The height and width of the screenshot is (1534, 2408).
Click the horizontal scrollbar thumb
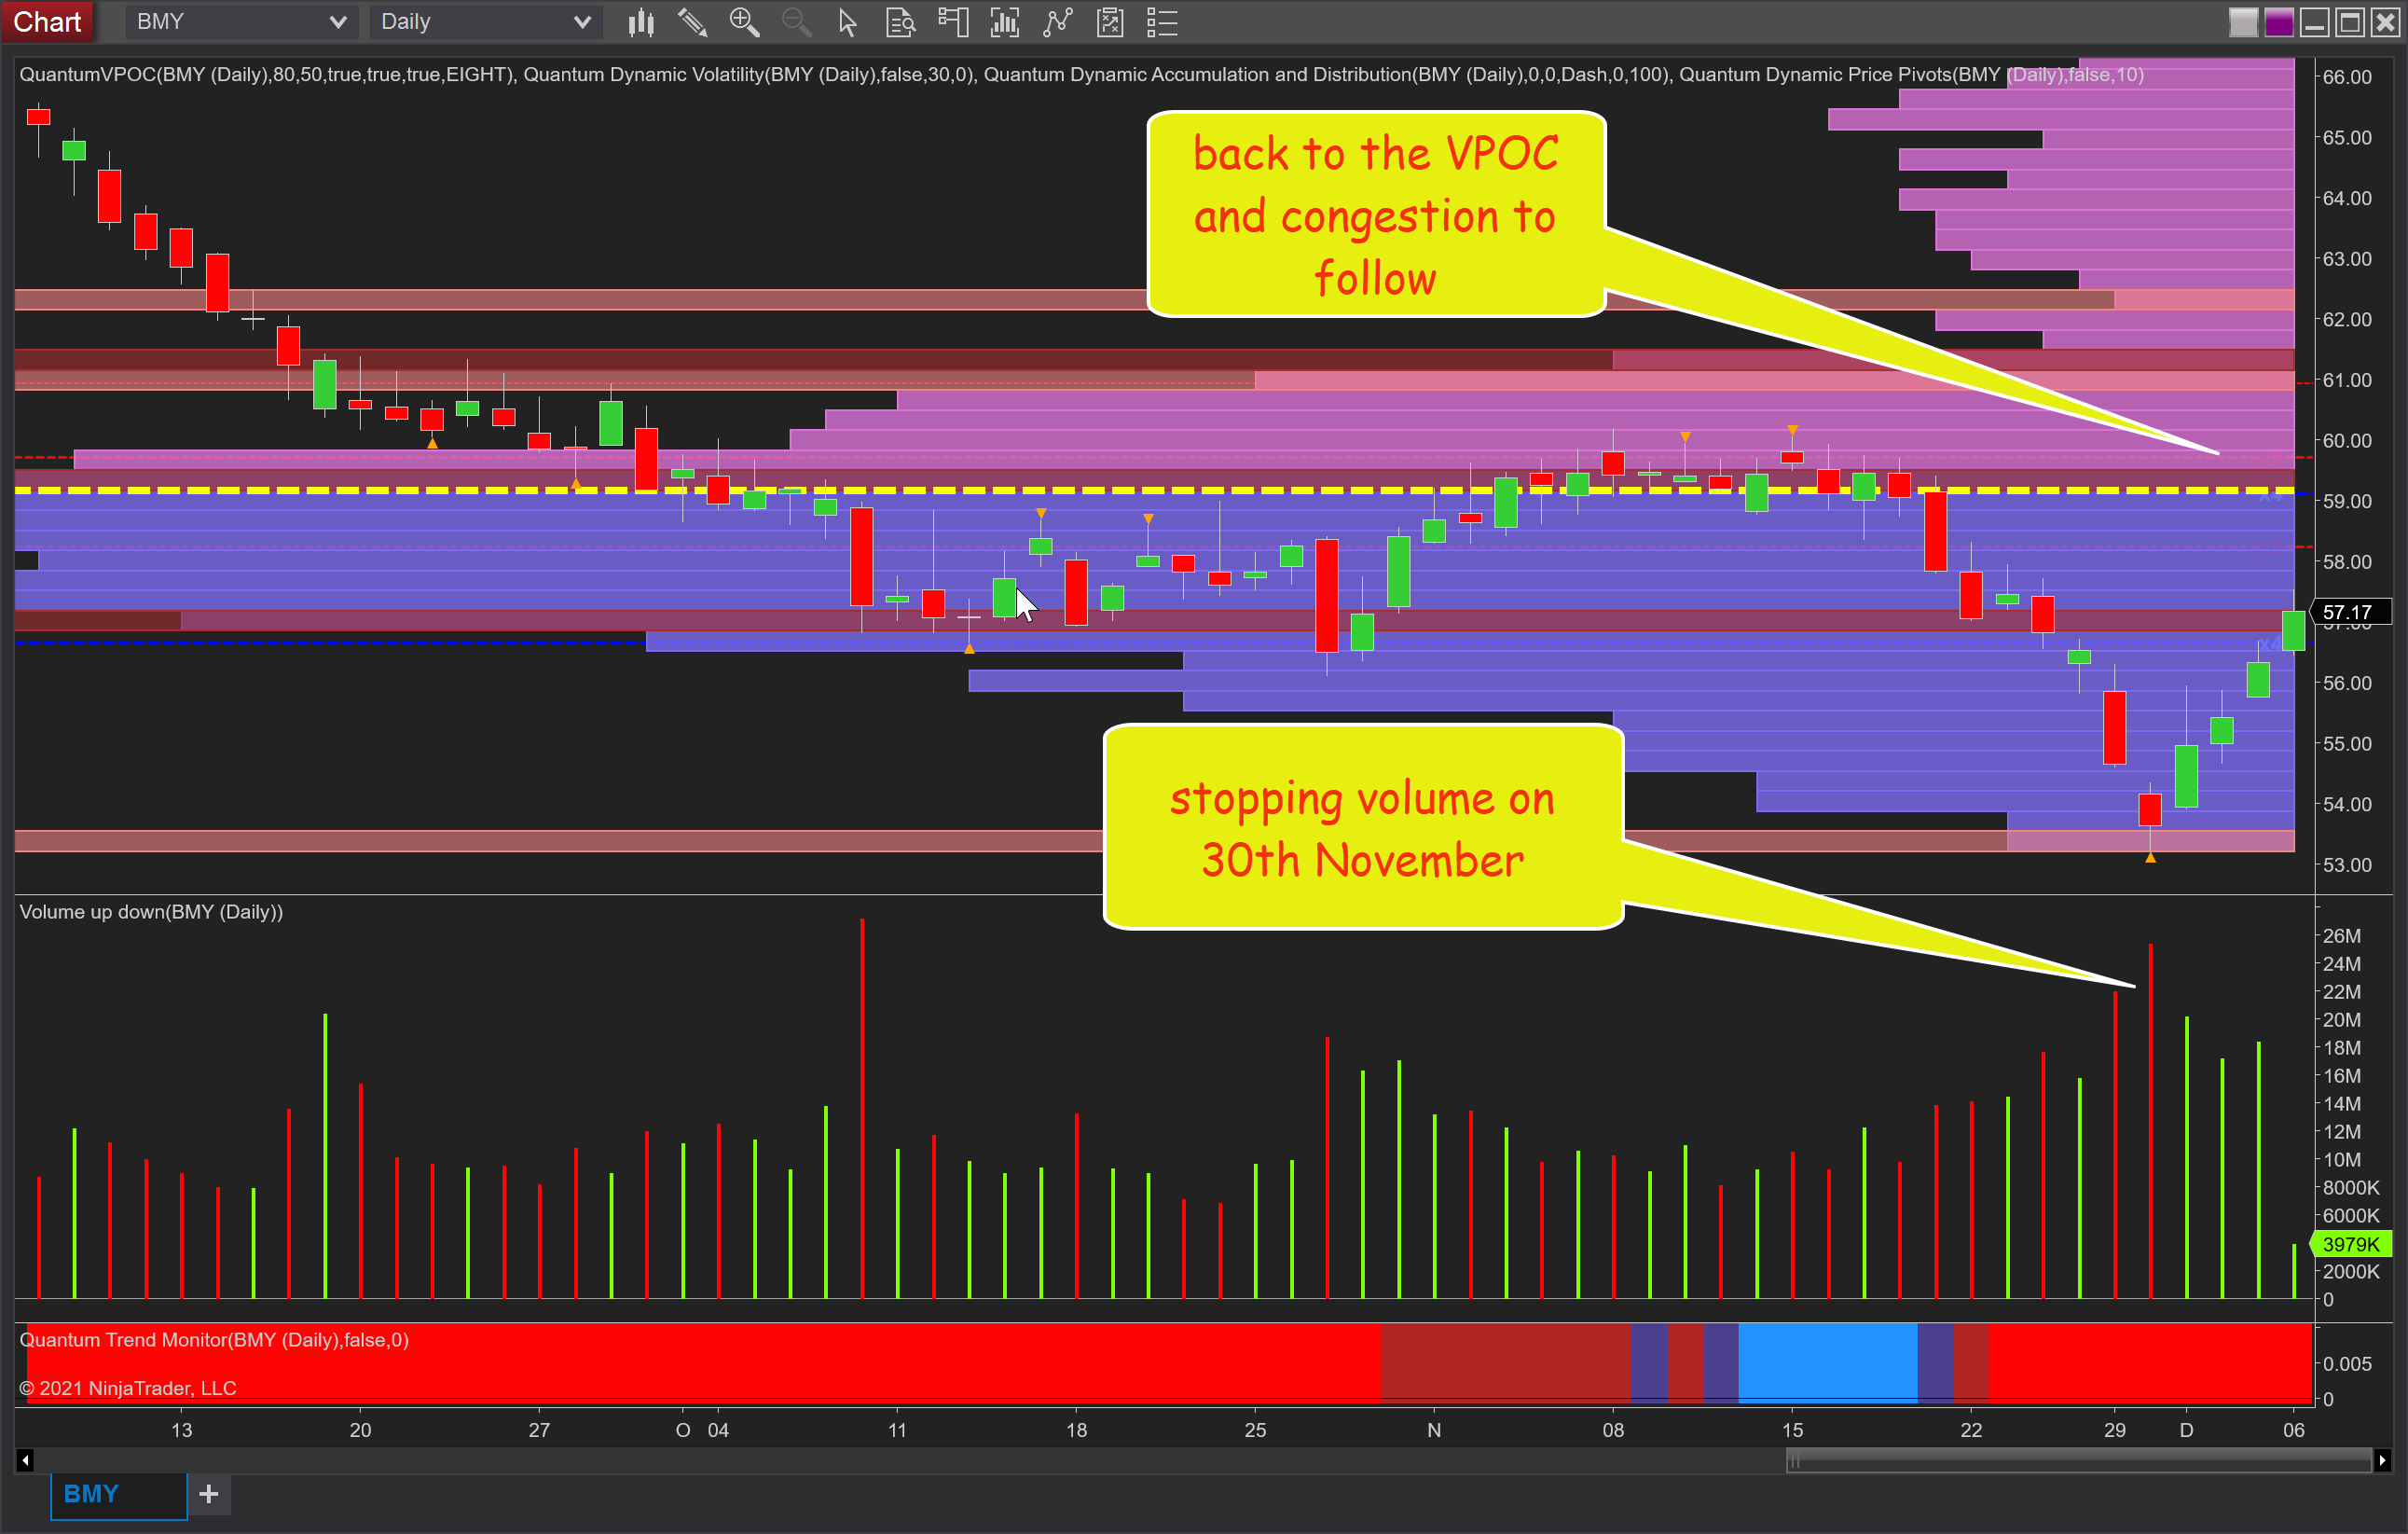point(2079,1461)
